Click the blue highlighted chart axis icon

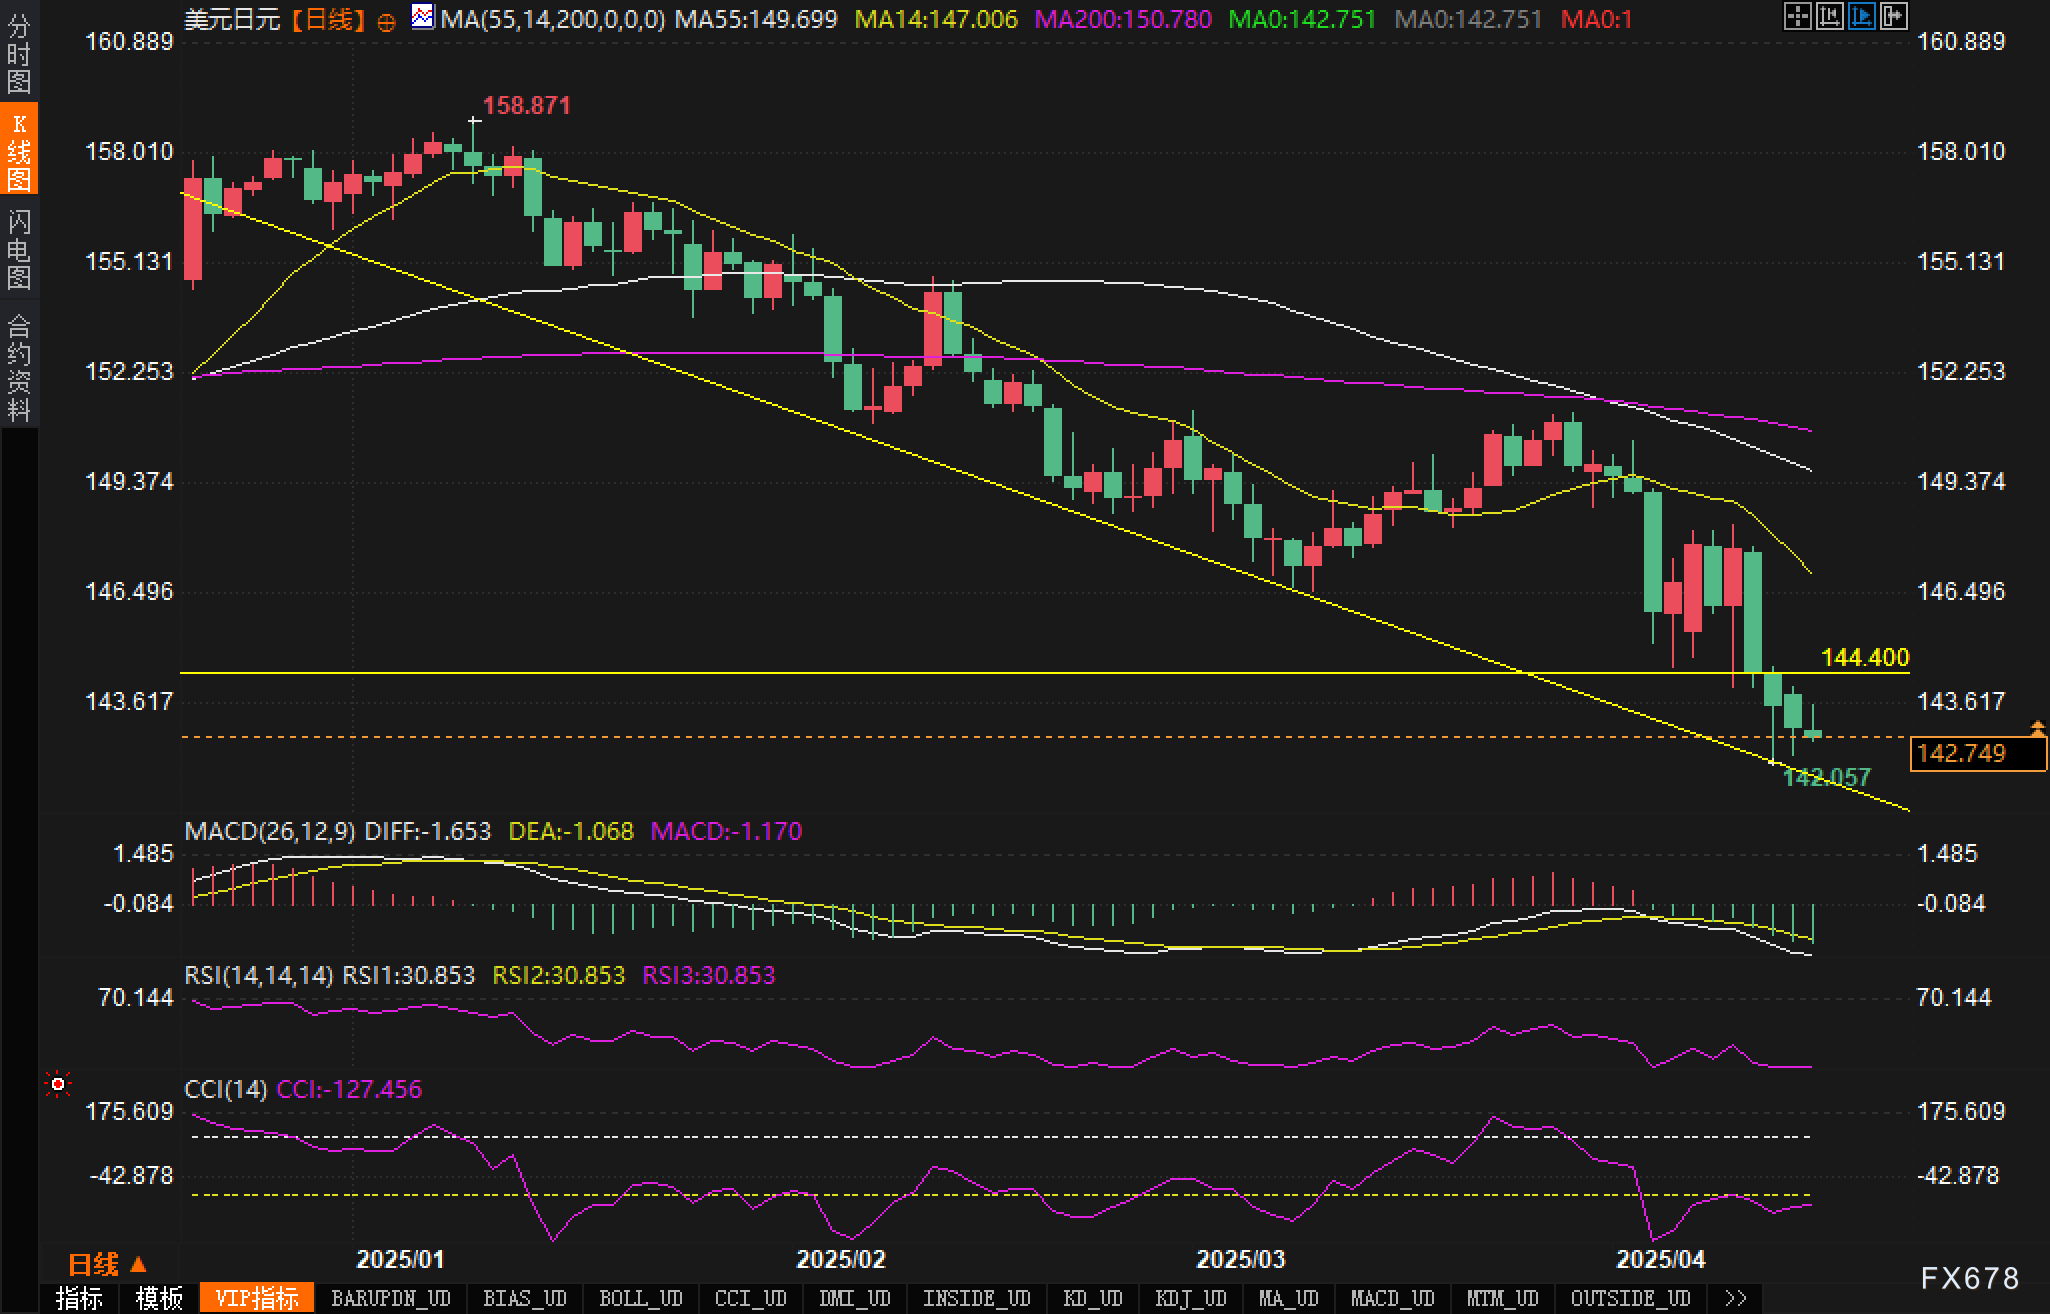point(1861,15)
